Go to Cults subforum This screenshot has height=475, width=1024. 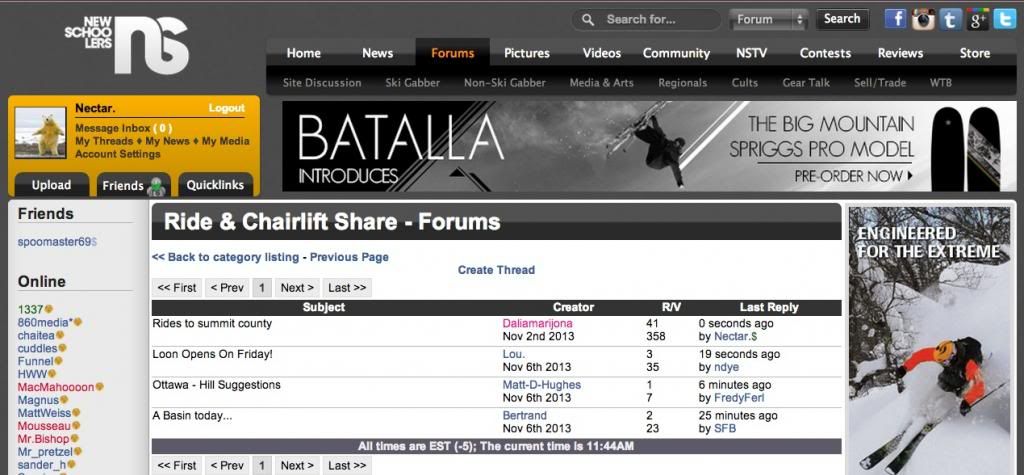pos(744,83)
